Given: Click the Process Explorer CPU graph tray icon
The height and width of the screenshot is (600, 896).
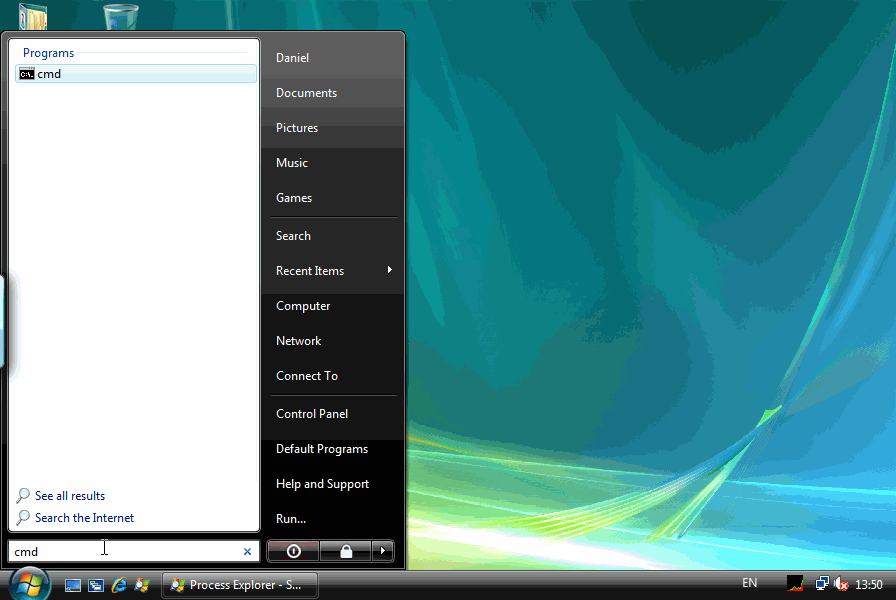Looking at the screenshot, I should tap(795, 583).
